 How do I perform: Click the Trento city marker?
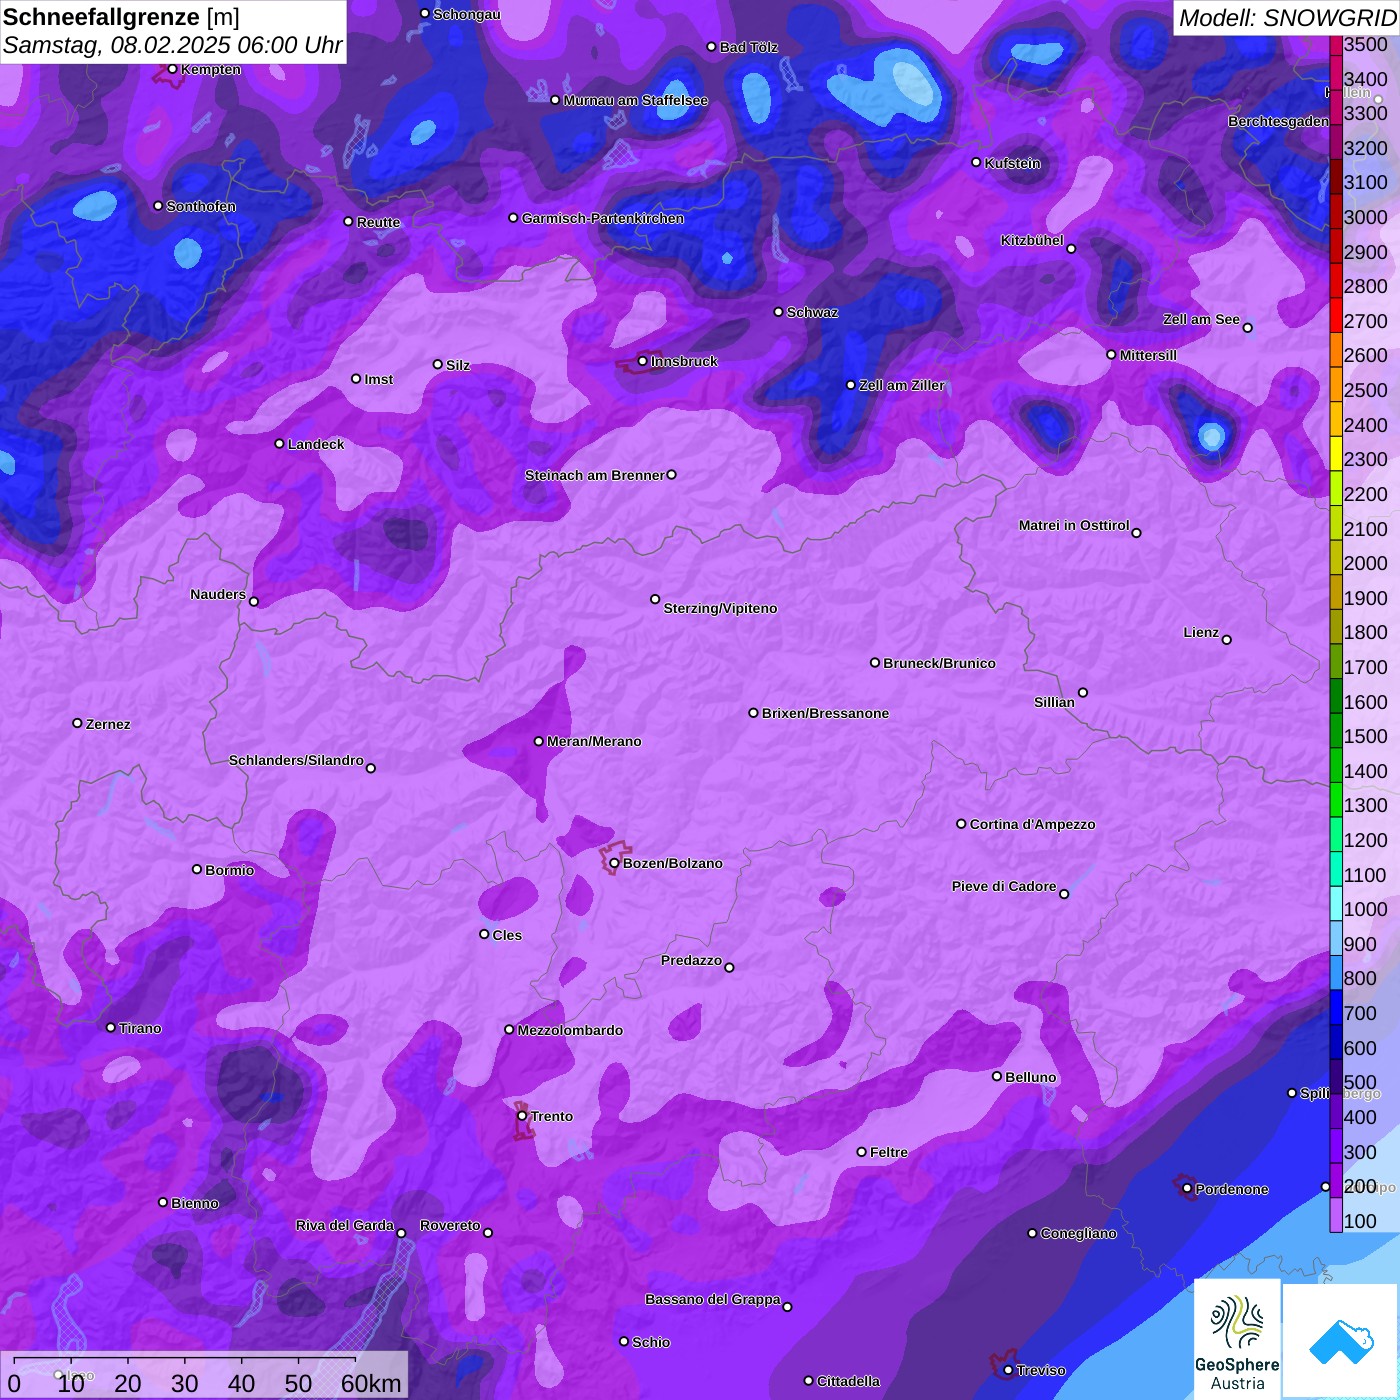522,1116
